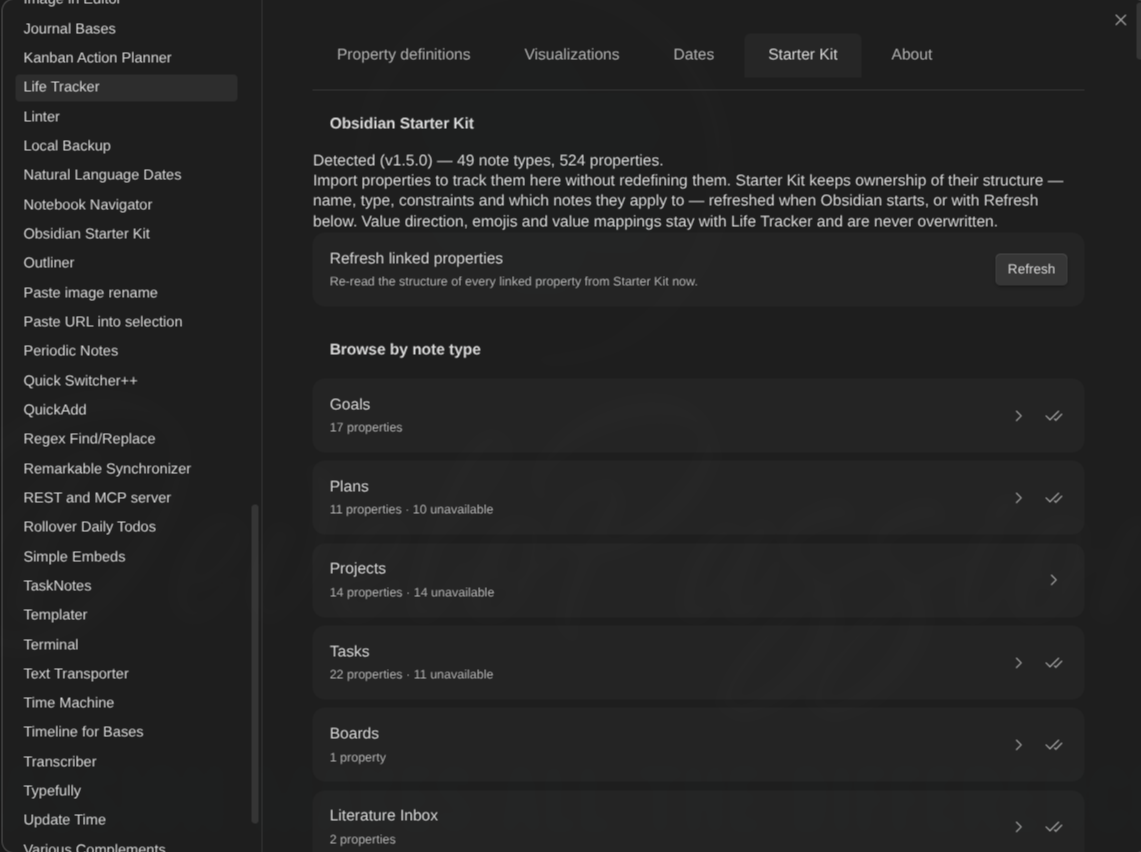Open Local Backup settings
The width and height of the screenshot is (1141, 852).
(x=126, y=146)
